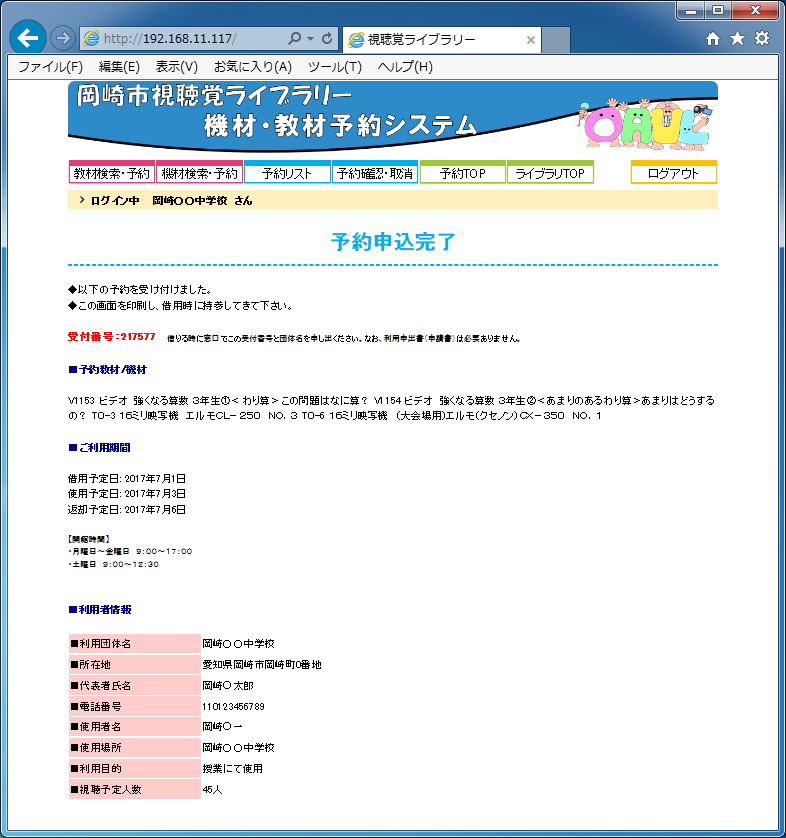Open the お気に入り(A) menu
Screen dimensions: 786x838
tap(252, 67)
